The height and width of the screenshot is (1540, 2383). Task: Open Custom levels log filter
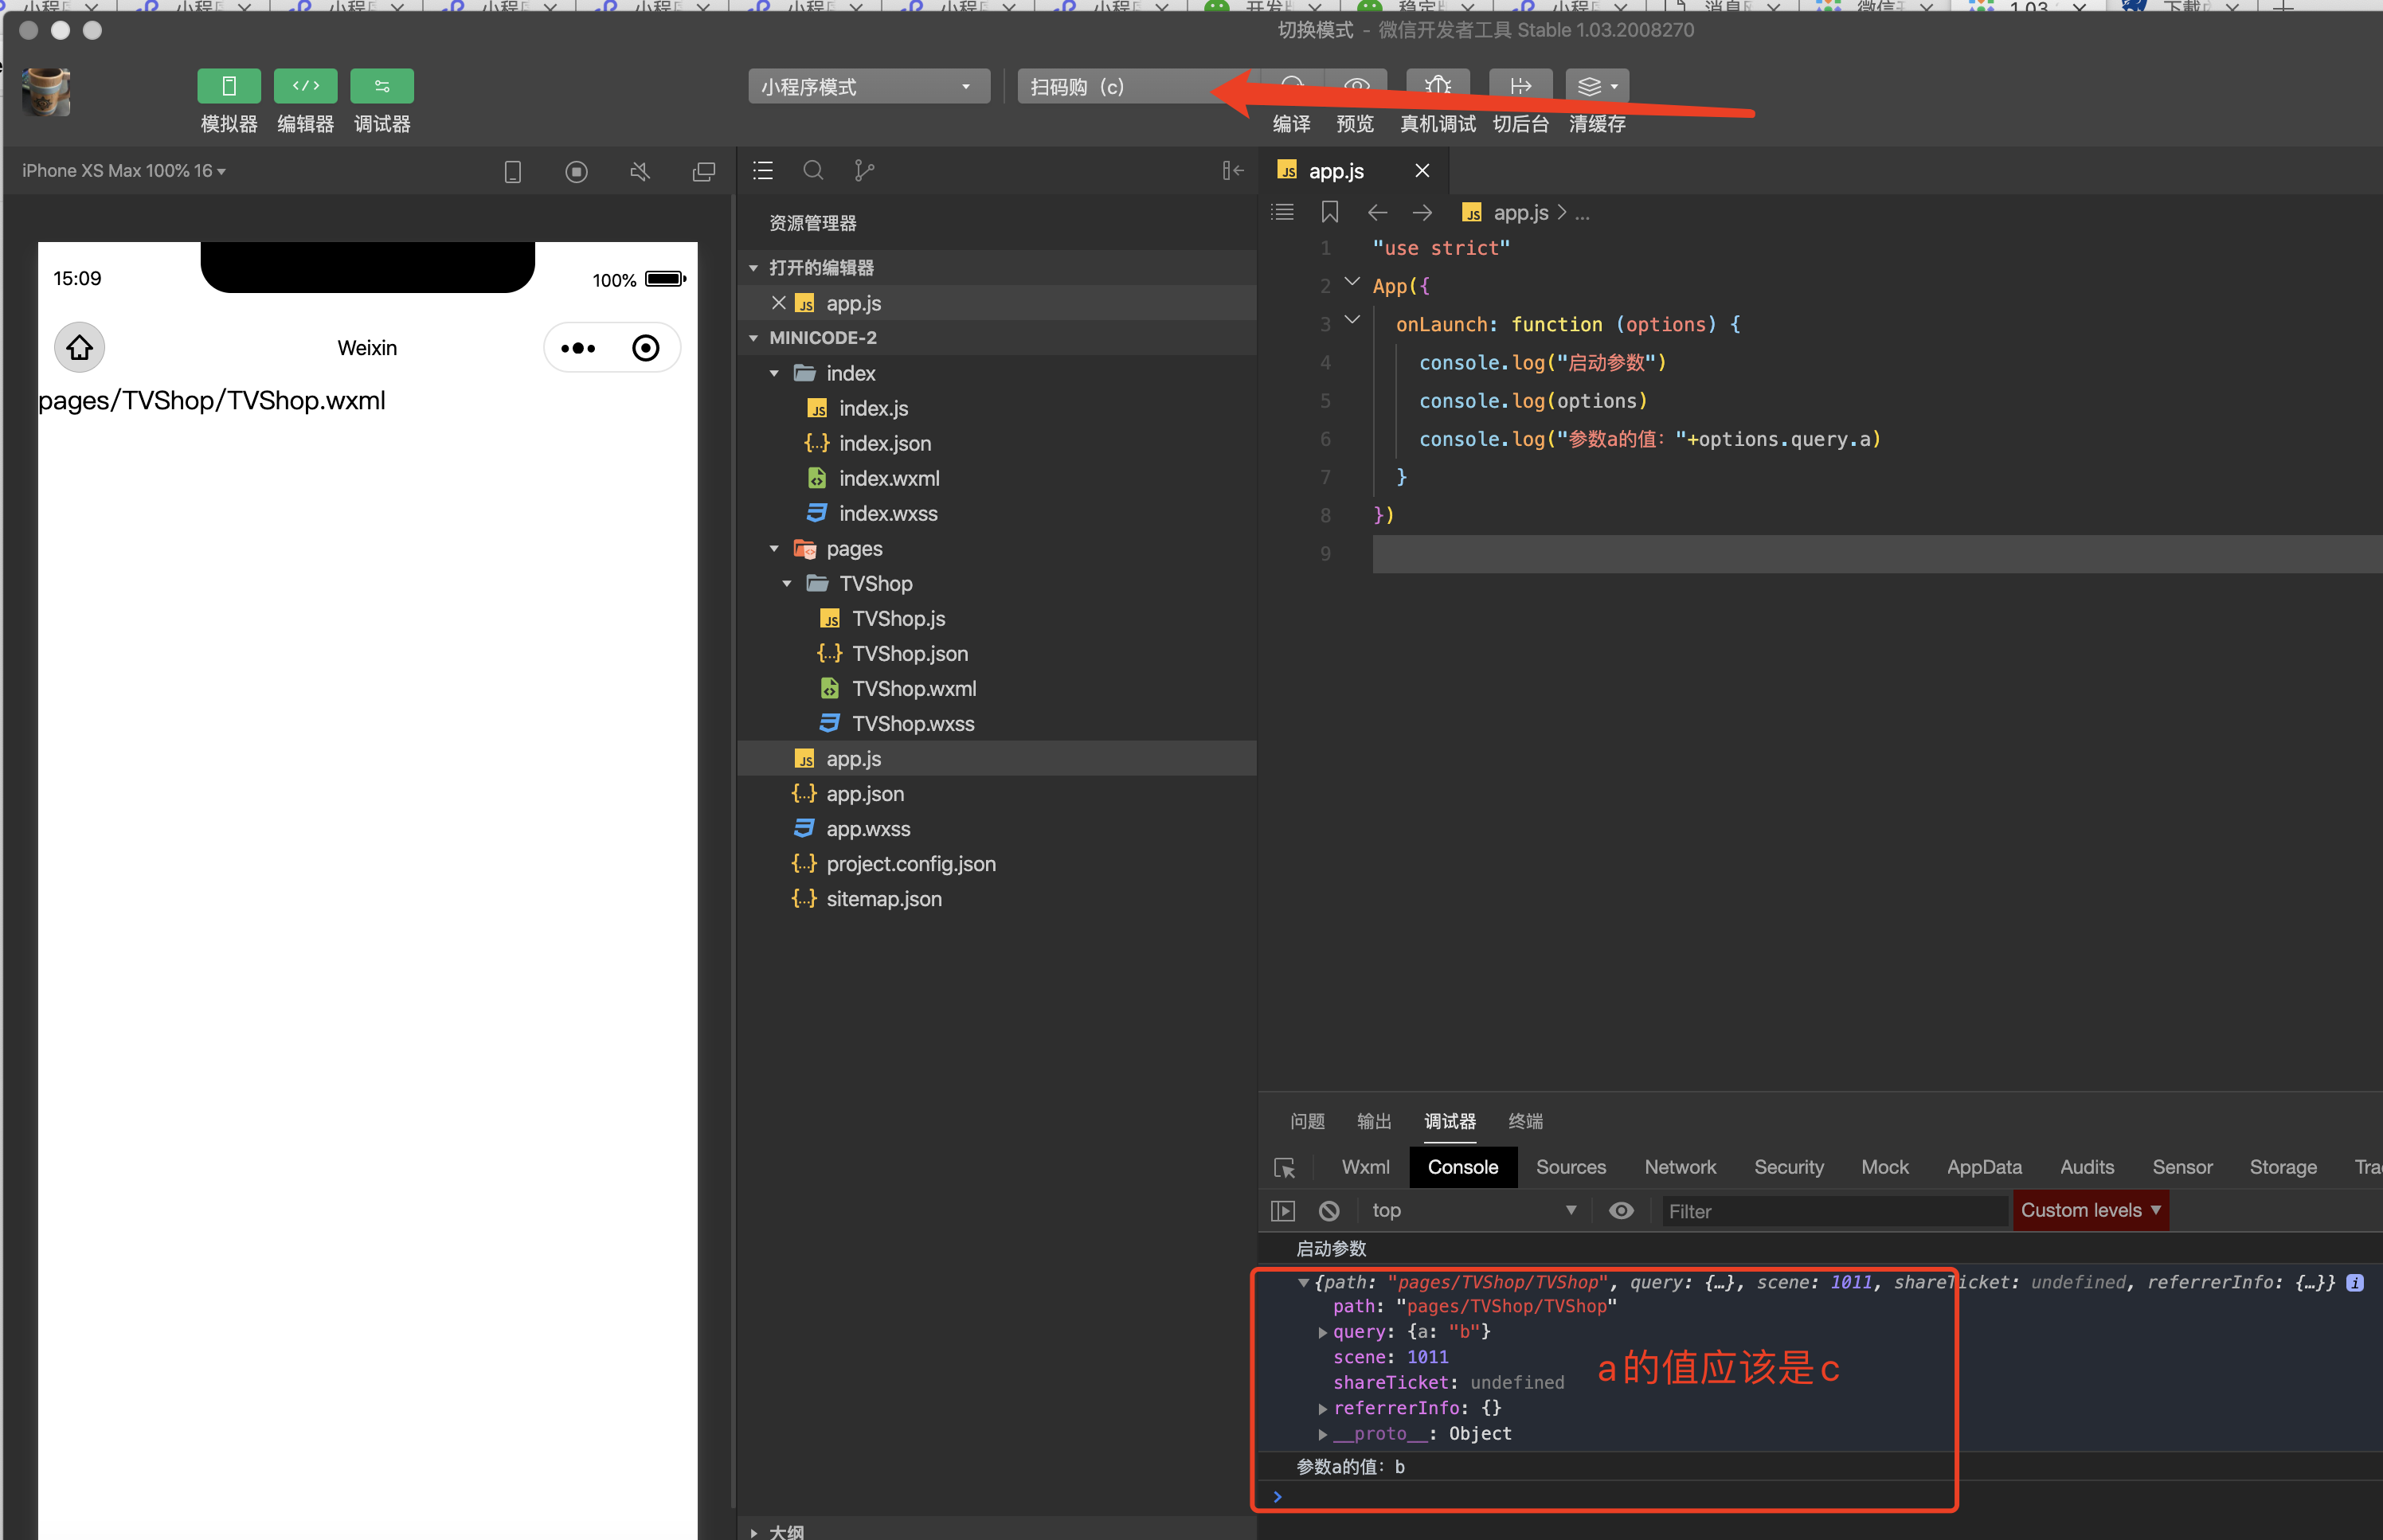click(x=2089, y=1210)
